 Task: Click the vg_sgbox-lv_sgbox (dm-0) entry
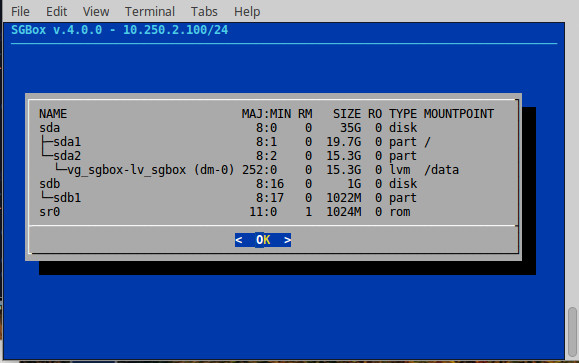[151, 170]
